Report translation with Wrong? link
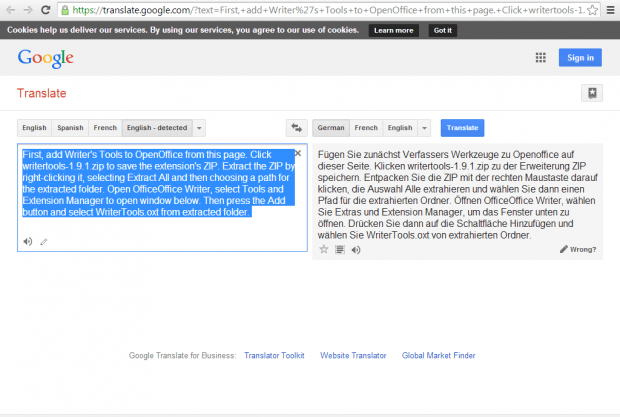This screenshot has height=417, width=620. pyautogui.click(x=578, y=249)
